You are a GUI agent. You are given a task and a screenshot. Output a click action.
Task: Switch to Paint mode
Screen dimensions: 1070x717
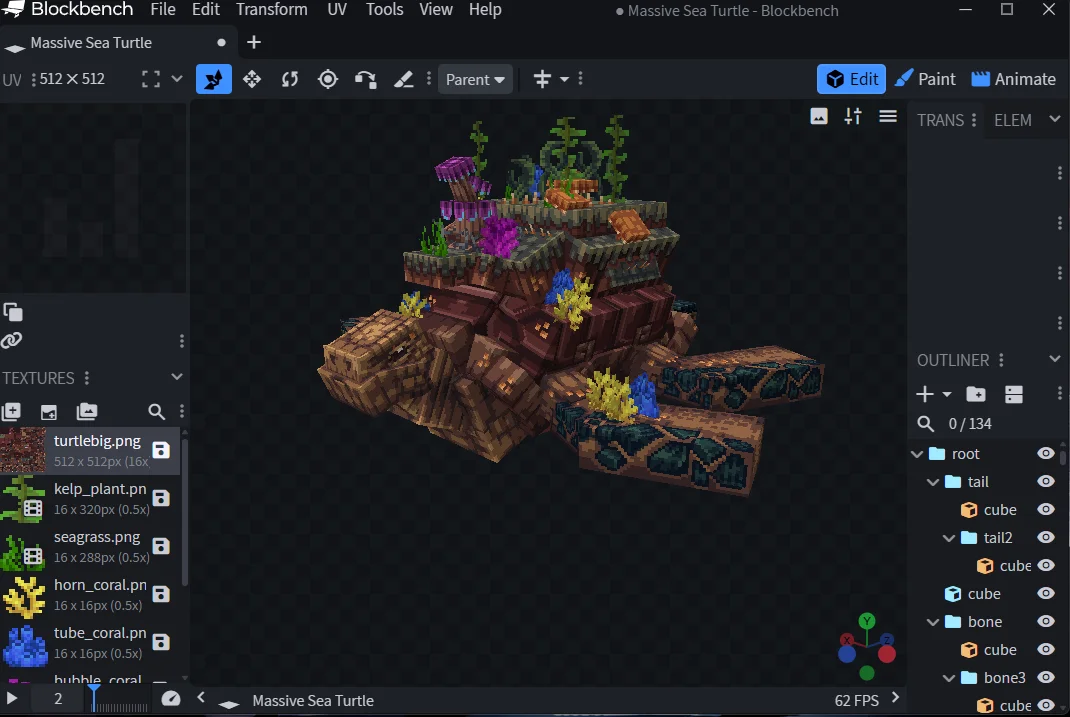coord(925,79)
